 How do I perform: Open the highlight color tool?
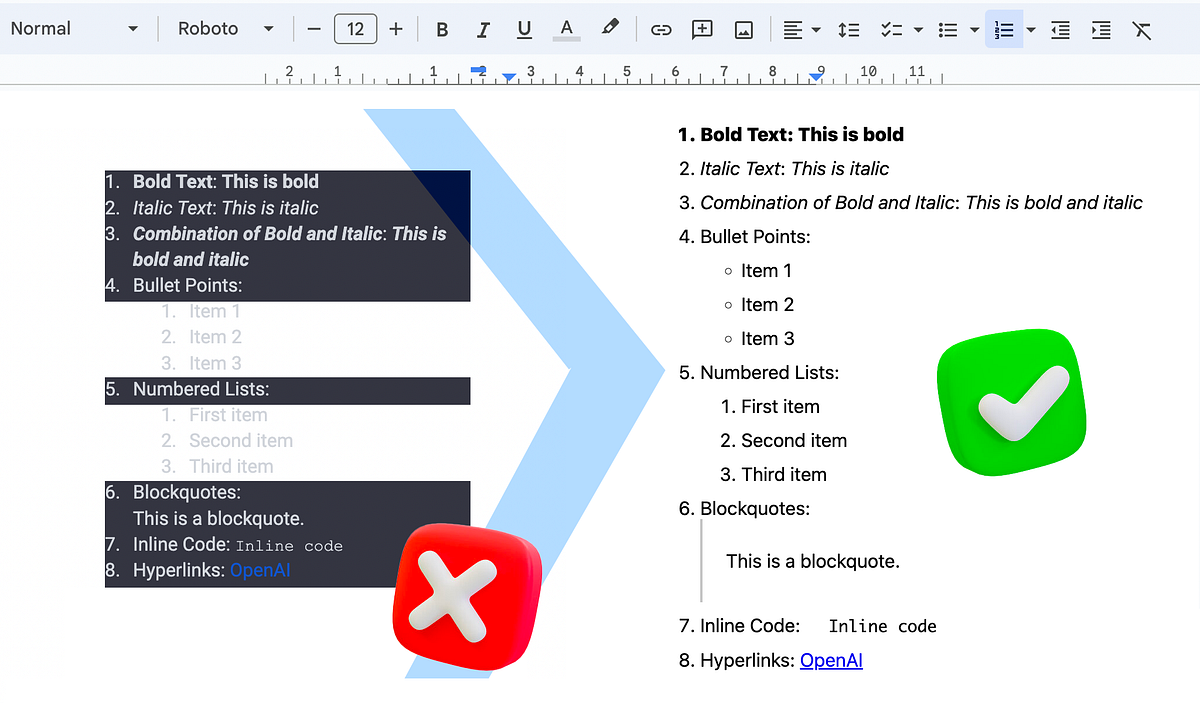pos(610,29)
